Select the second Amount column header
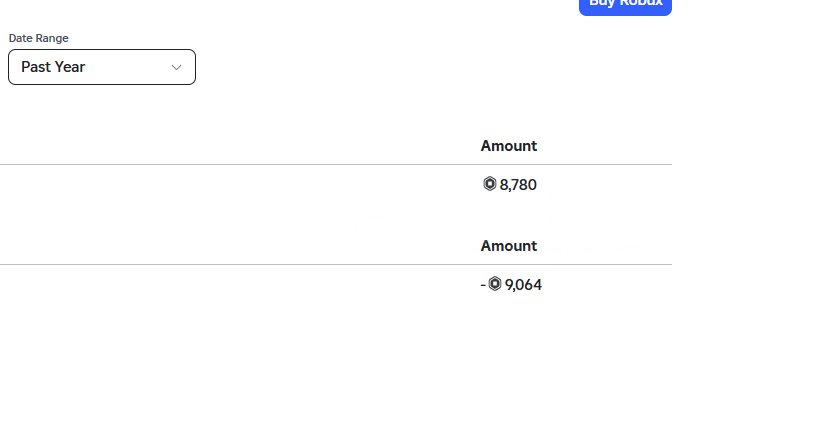 pyautogui.click(x=509, y=246)
